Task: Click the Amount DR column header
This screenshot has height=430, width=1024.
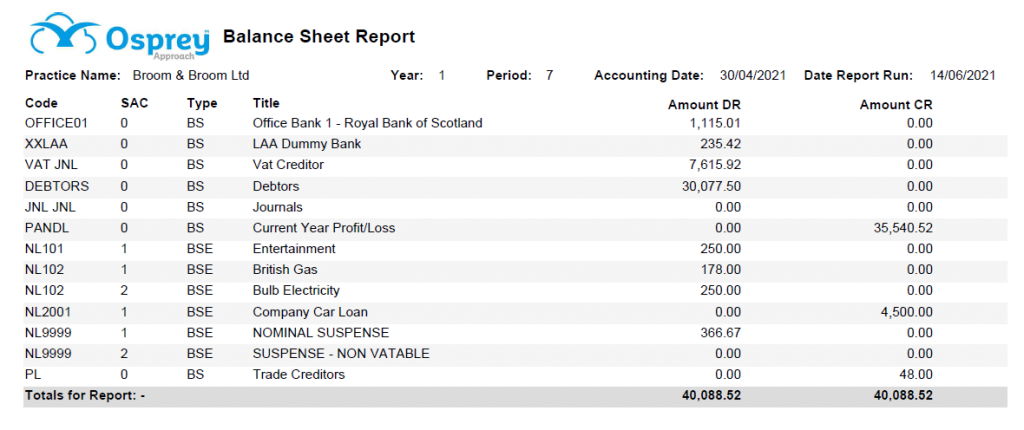Action: click(704, 105)
